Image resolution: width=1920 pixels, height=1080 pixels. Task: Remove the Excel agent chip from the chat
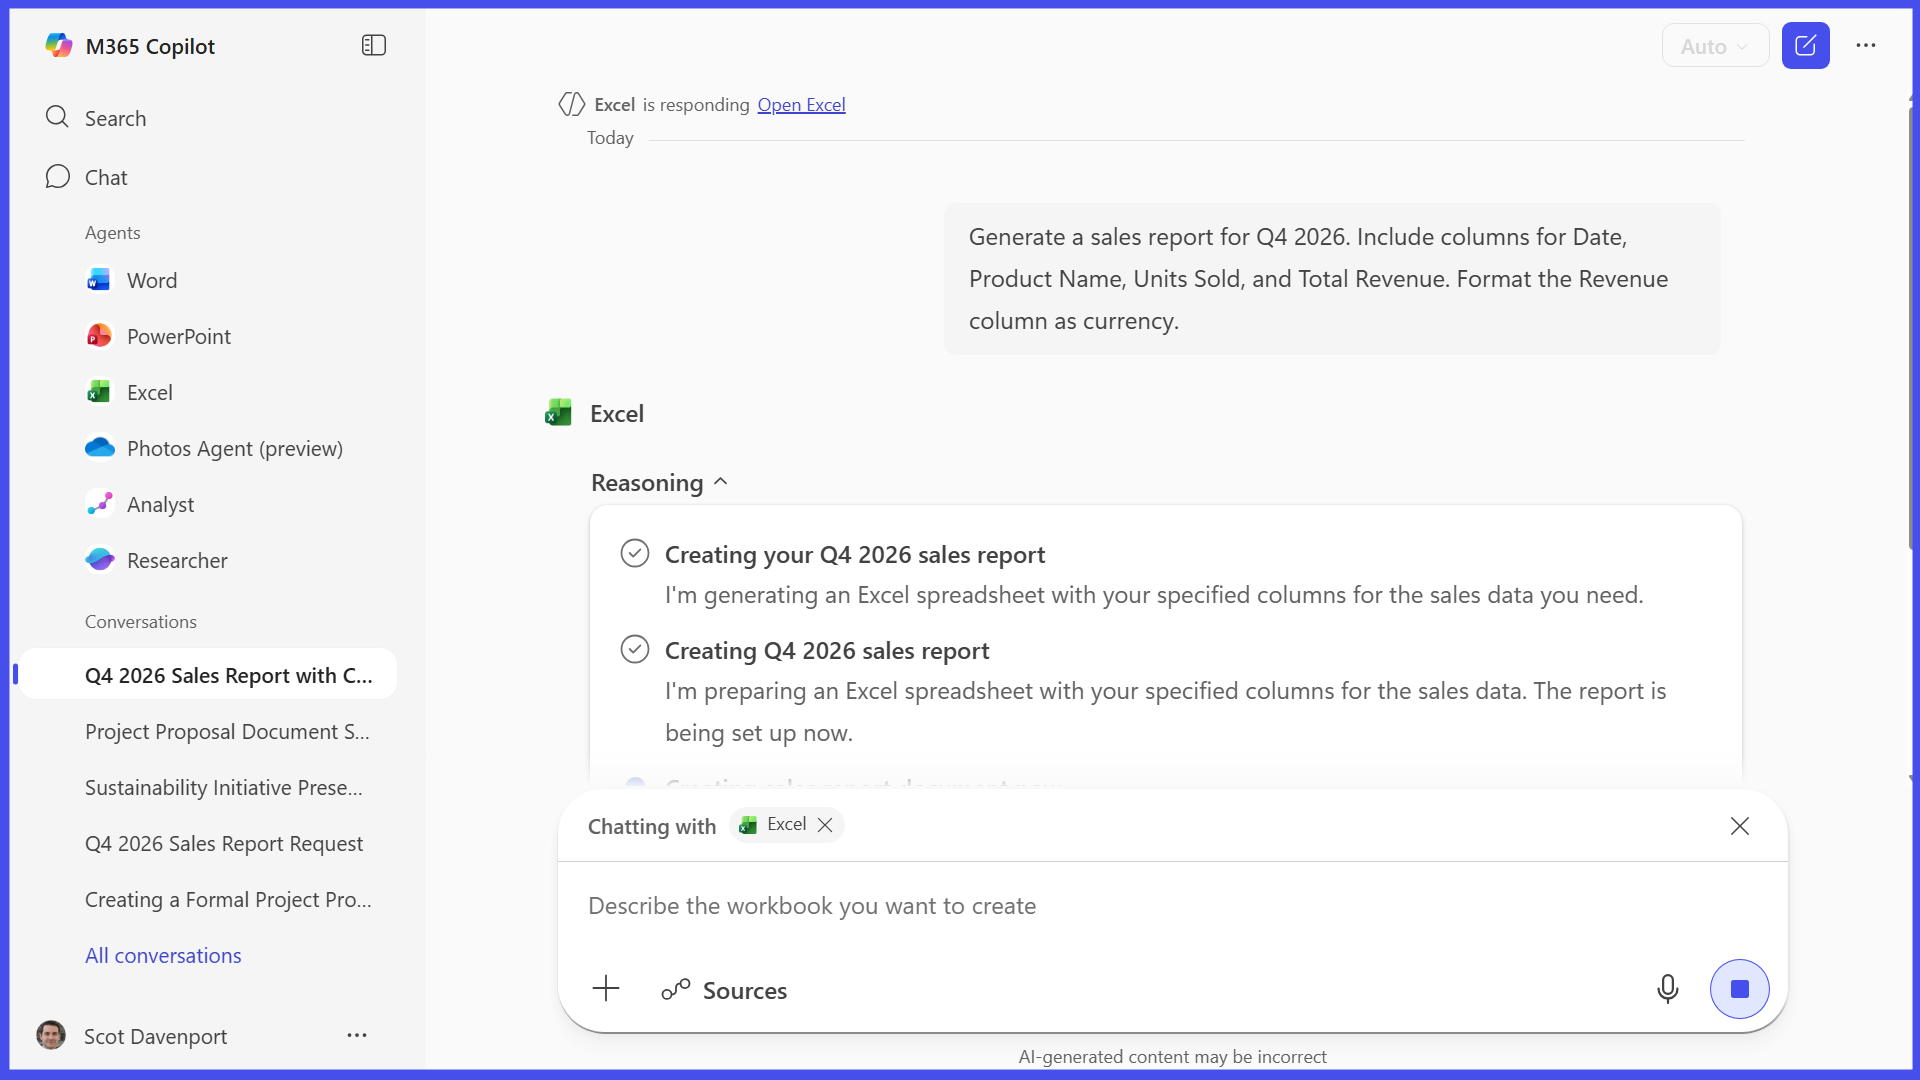click(825, 825)
